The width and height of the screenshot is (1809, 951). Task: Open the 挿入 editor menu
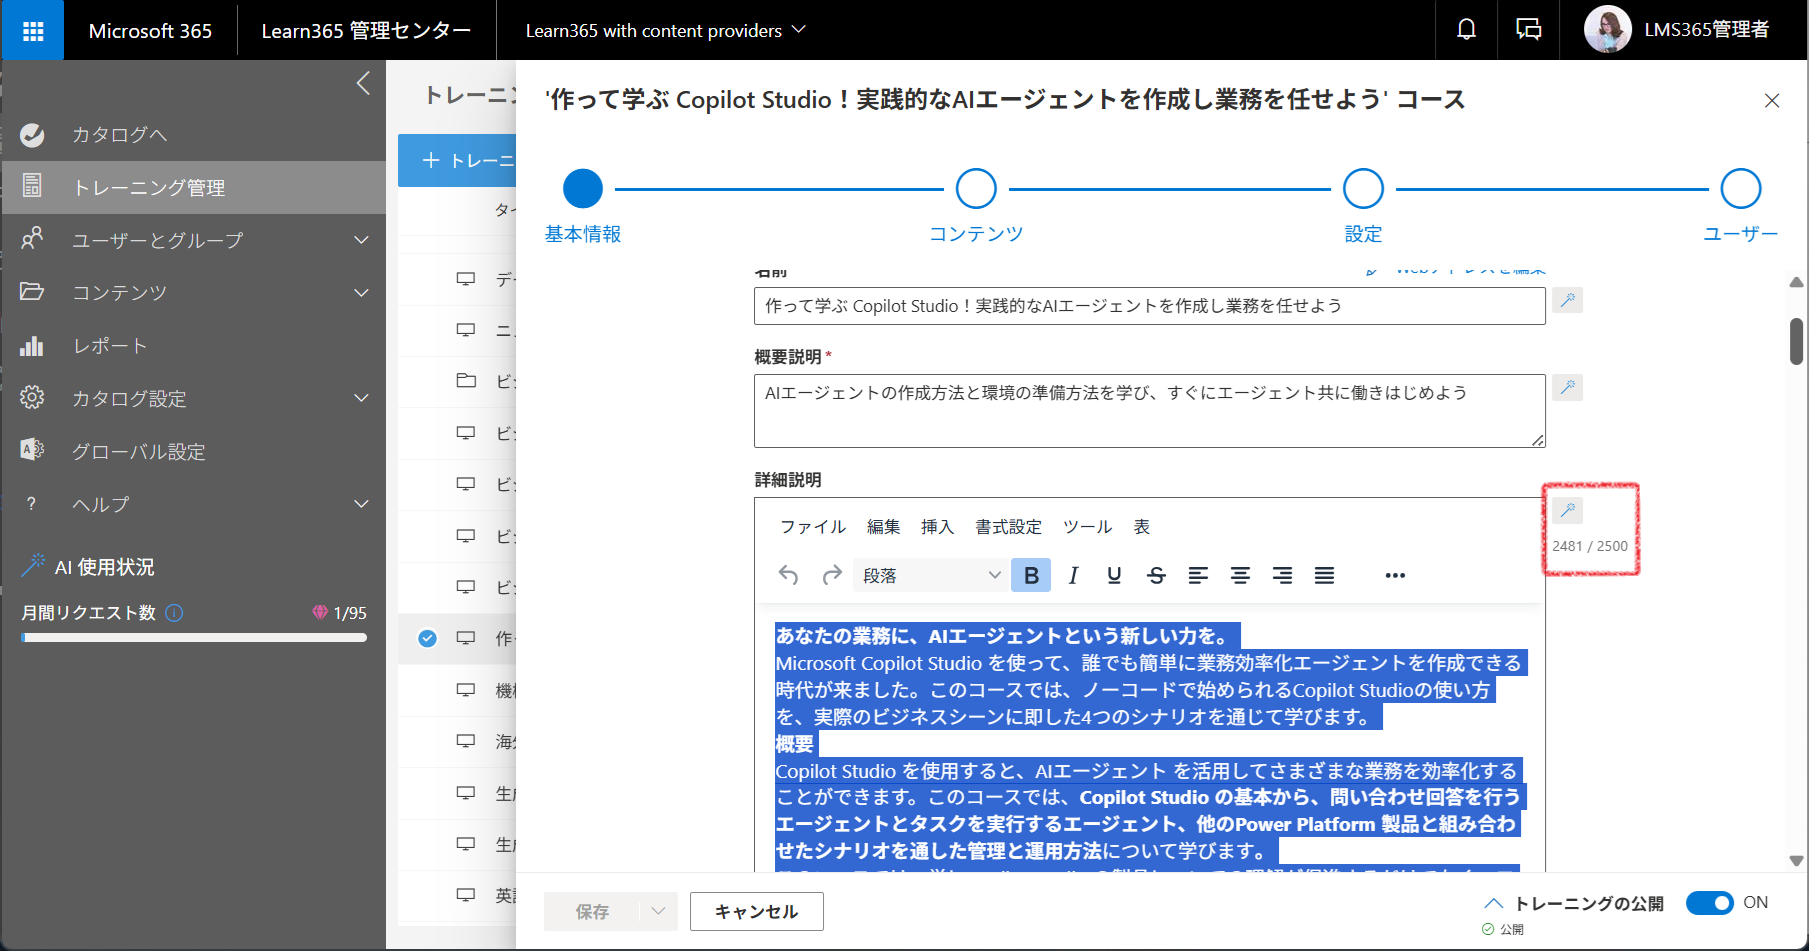click(x=937, y=527)
